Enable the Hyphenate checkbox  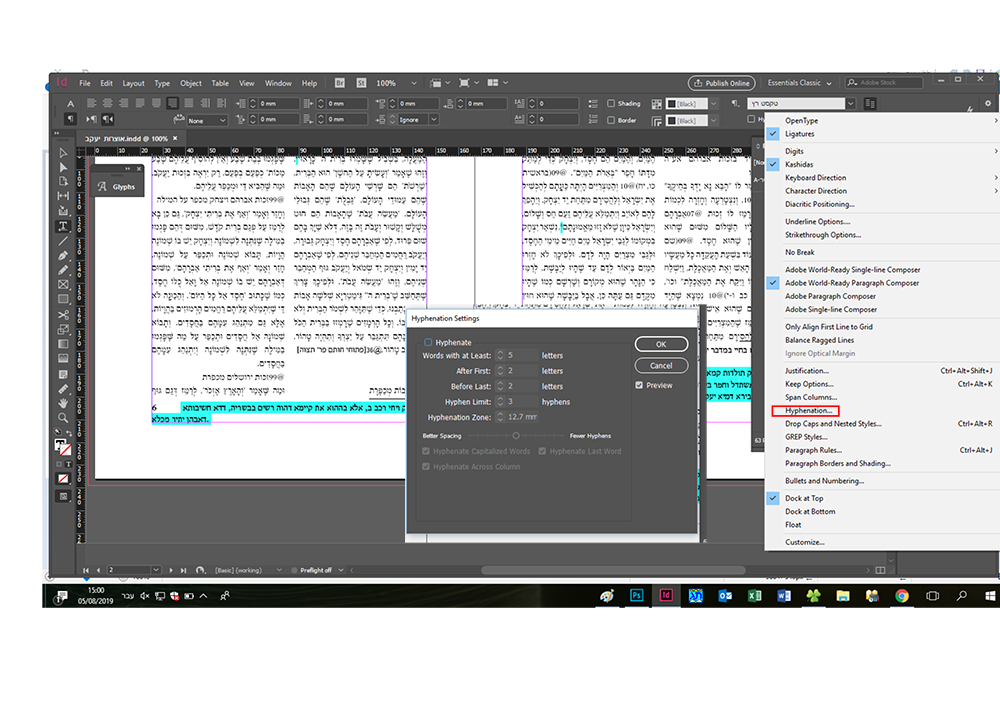click(428, 342)
